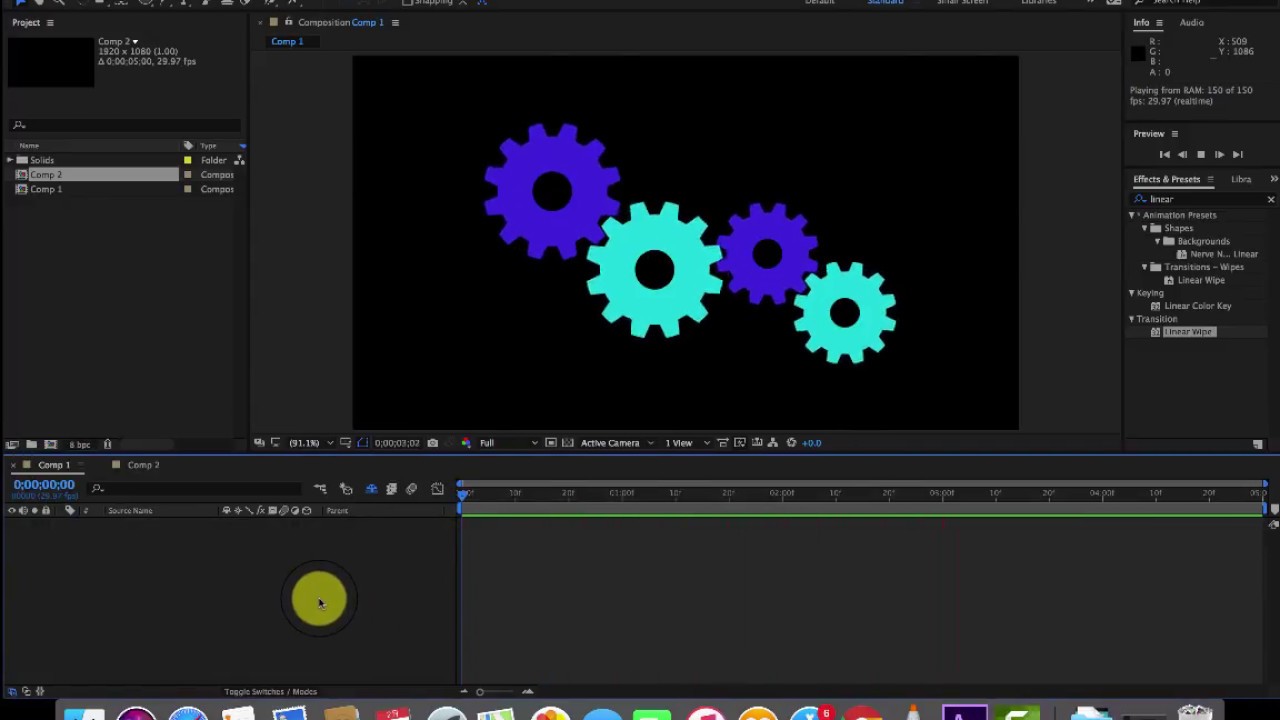The width and height of the screenshot is (1280, 720).
Task: Stop playback in the Preview panel
Action: click(1200, 154)
